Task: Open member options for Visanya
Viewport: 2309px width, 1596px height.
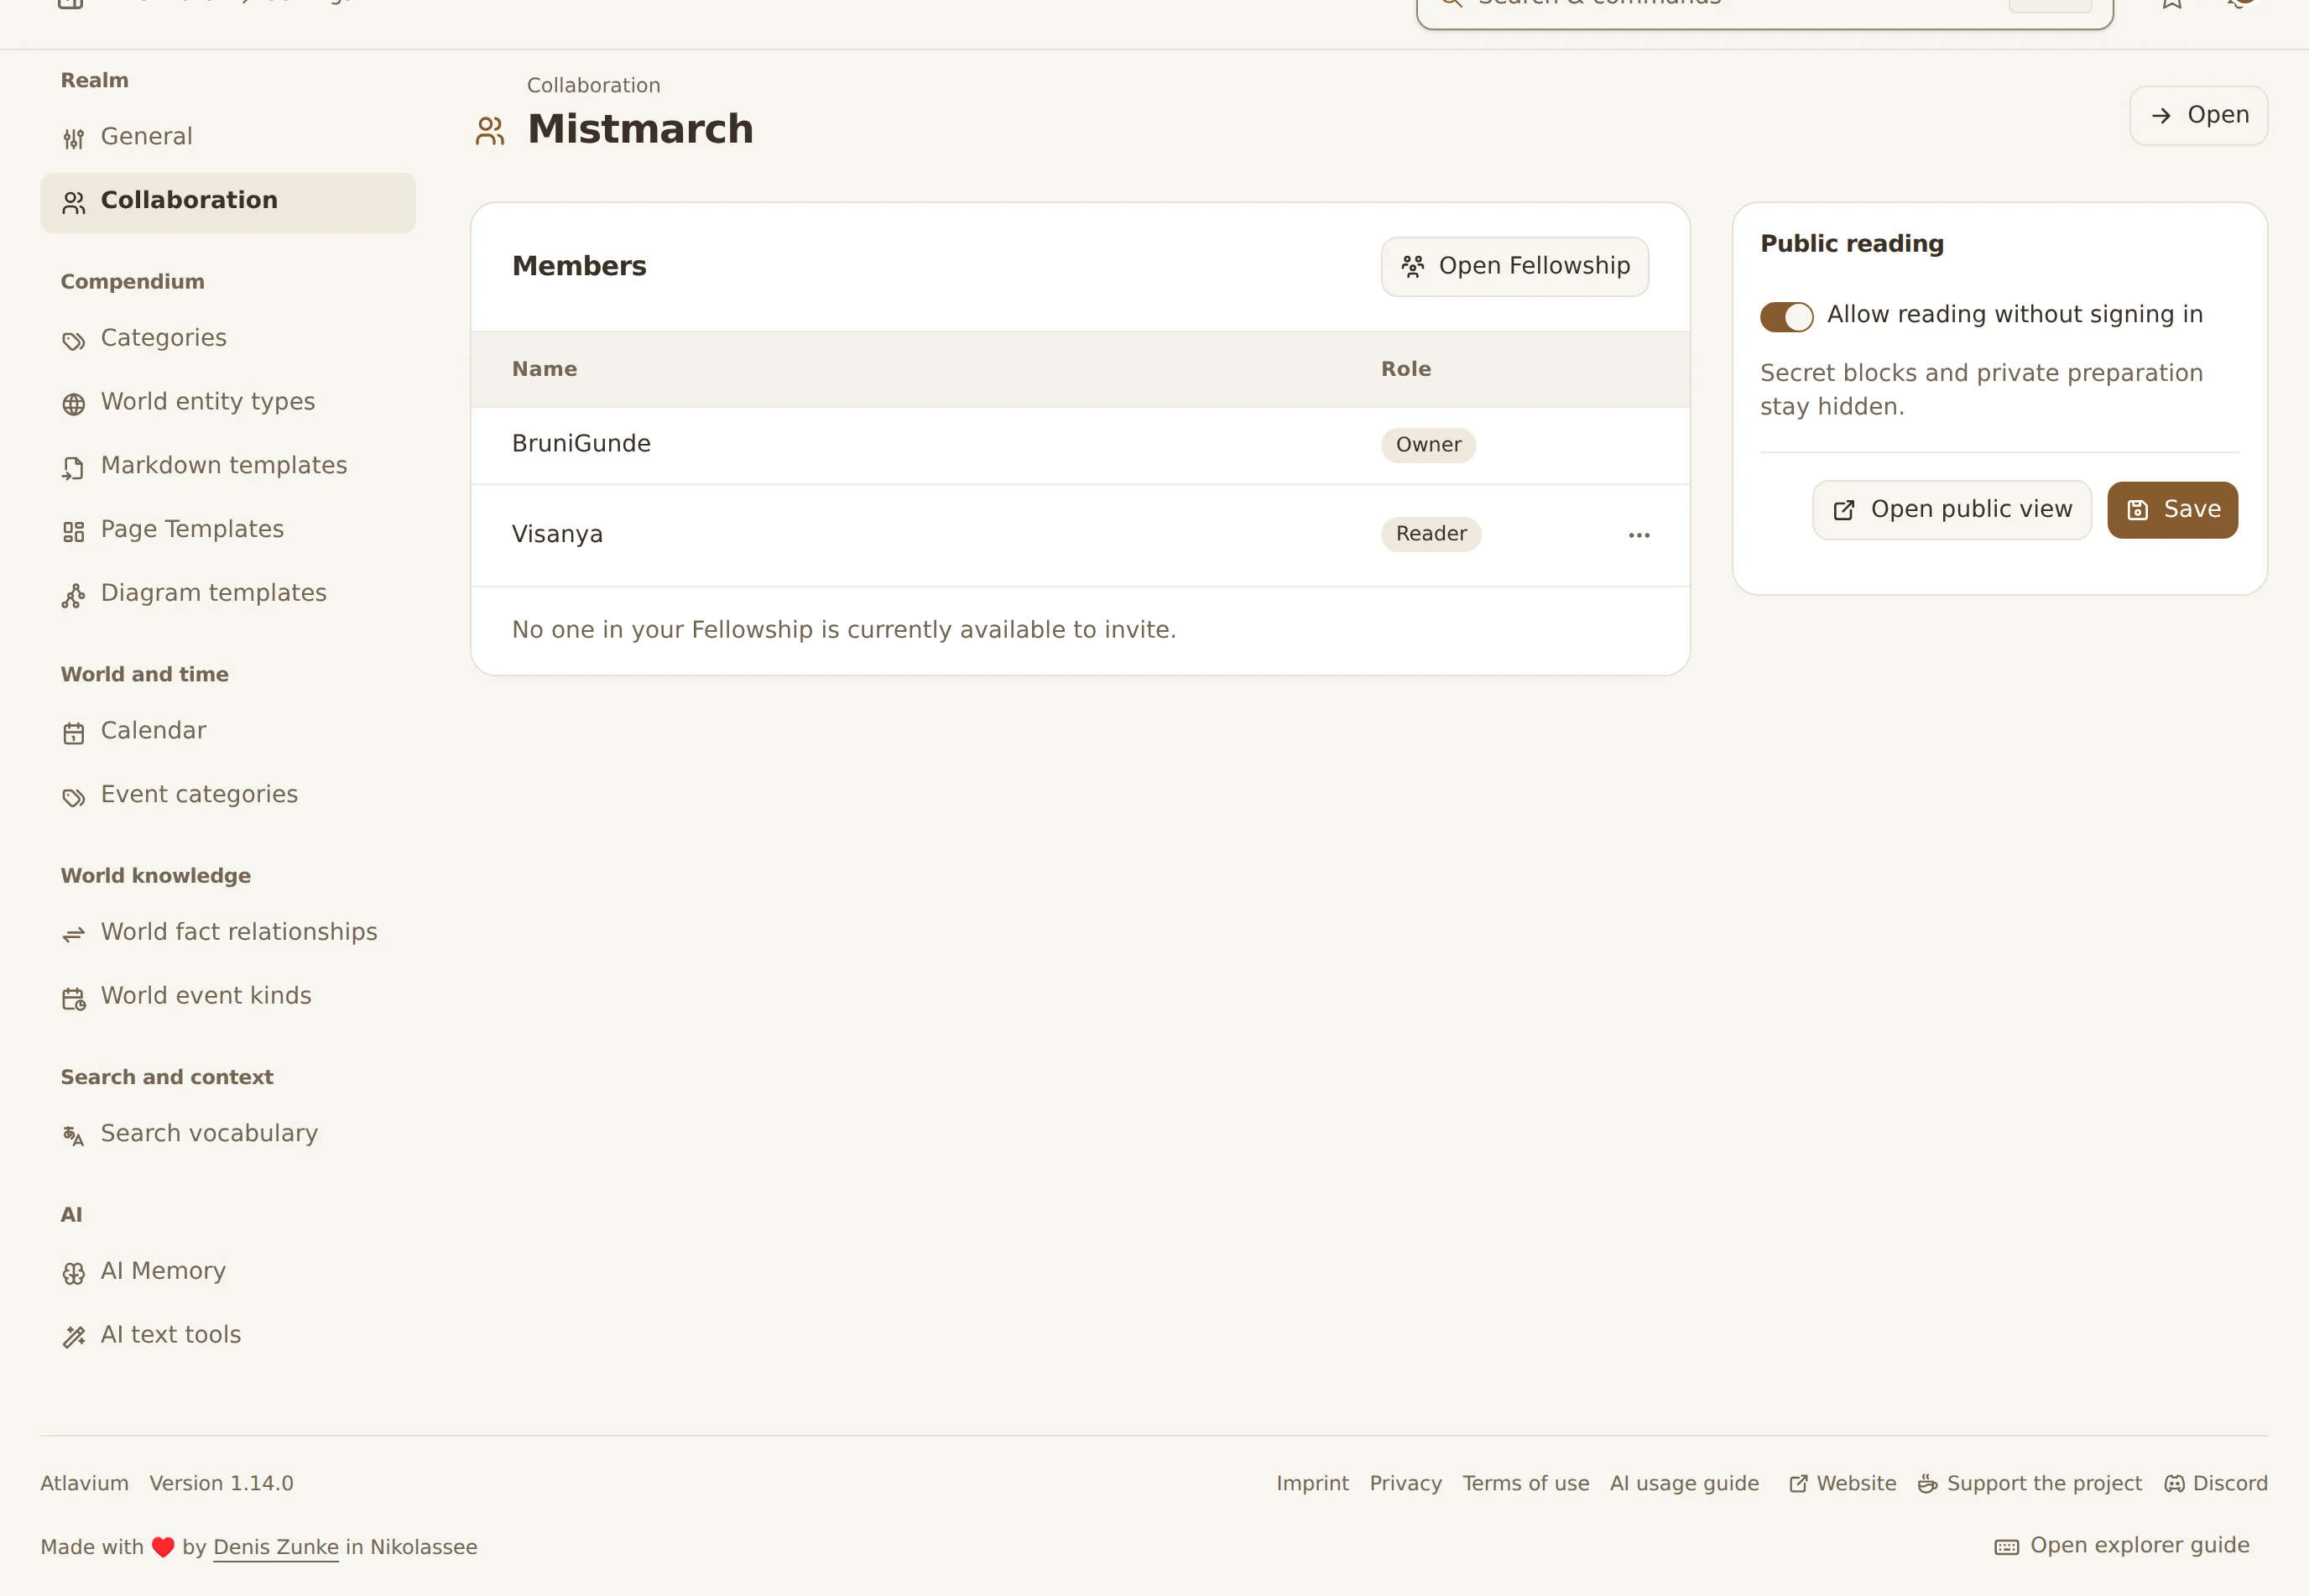Action: [x=1638, y=535]
